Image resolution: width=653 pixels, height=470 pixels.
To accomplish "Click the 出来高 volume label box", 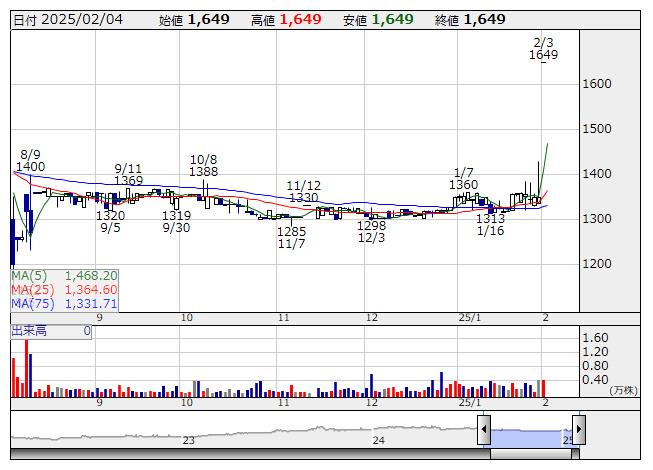I will pos(51,331).
